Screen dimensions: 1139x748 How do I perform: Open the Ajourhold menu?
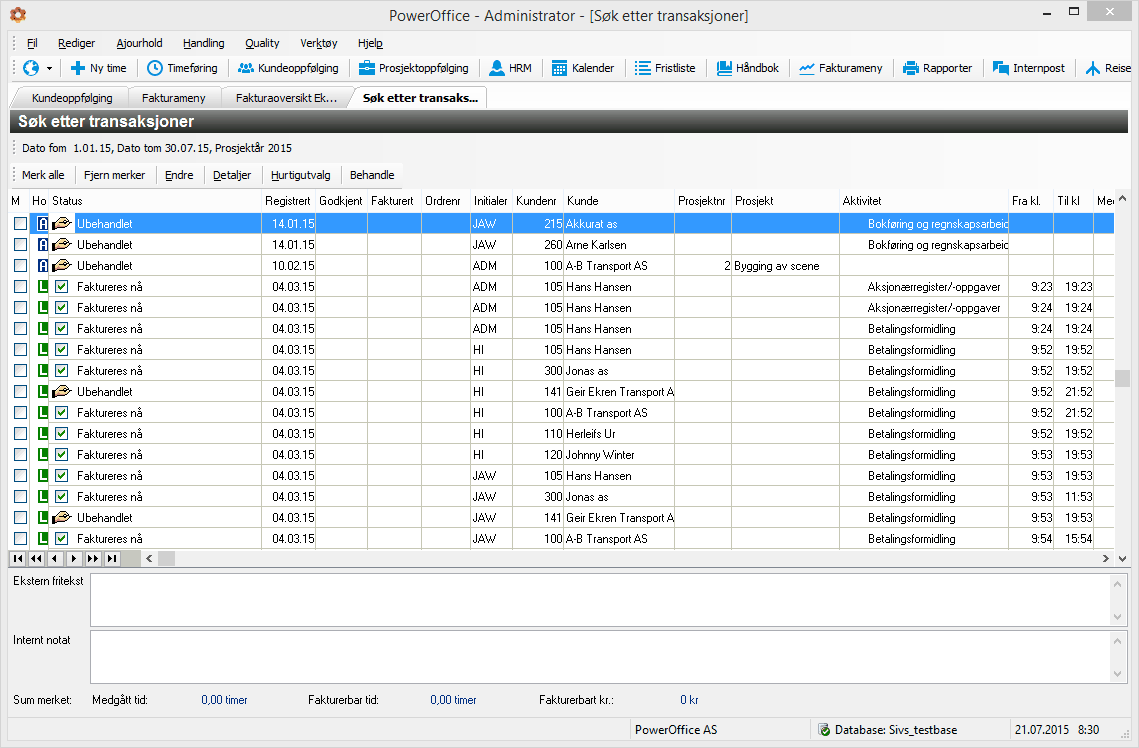[139, 44]
